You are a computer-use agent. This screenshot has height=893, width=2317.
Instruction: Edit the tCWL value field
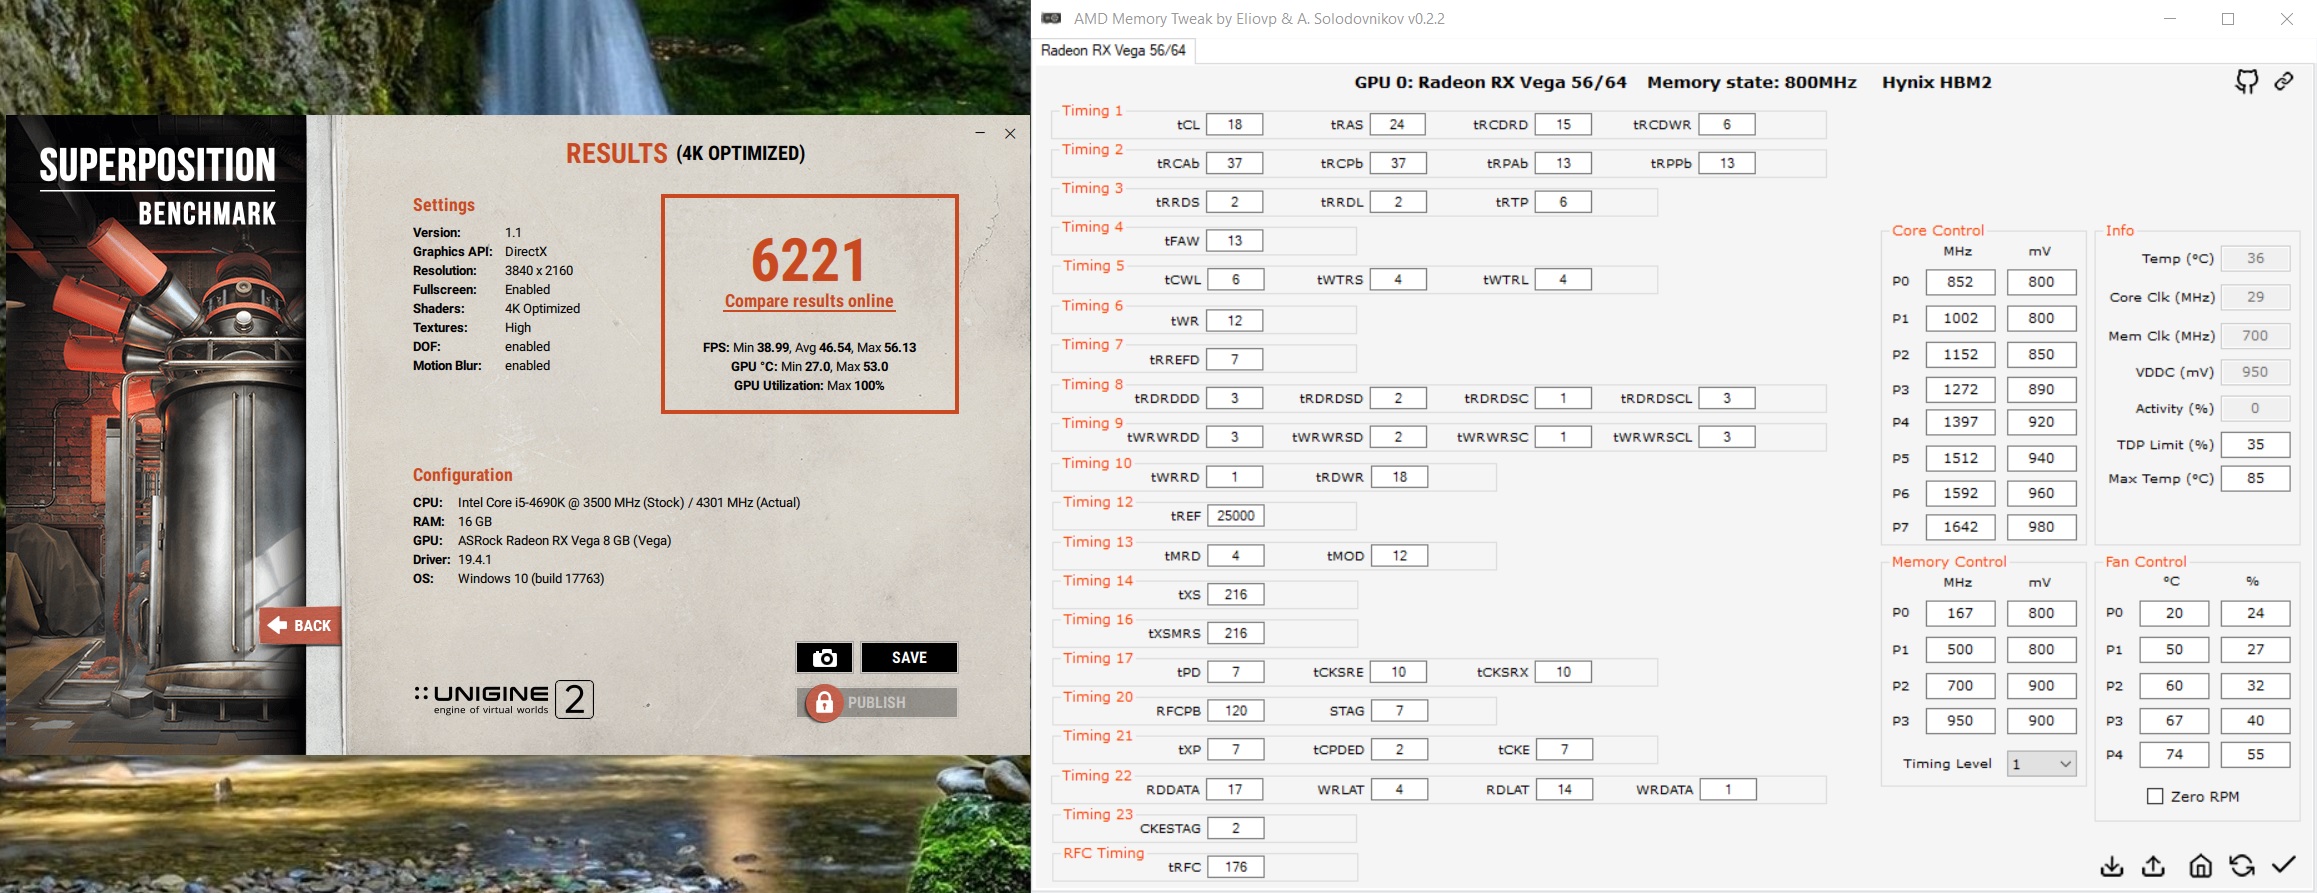(x=1235, y=280)
